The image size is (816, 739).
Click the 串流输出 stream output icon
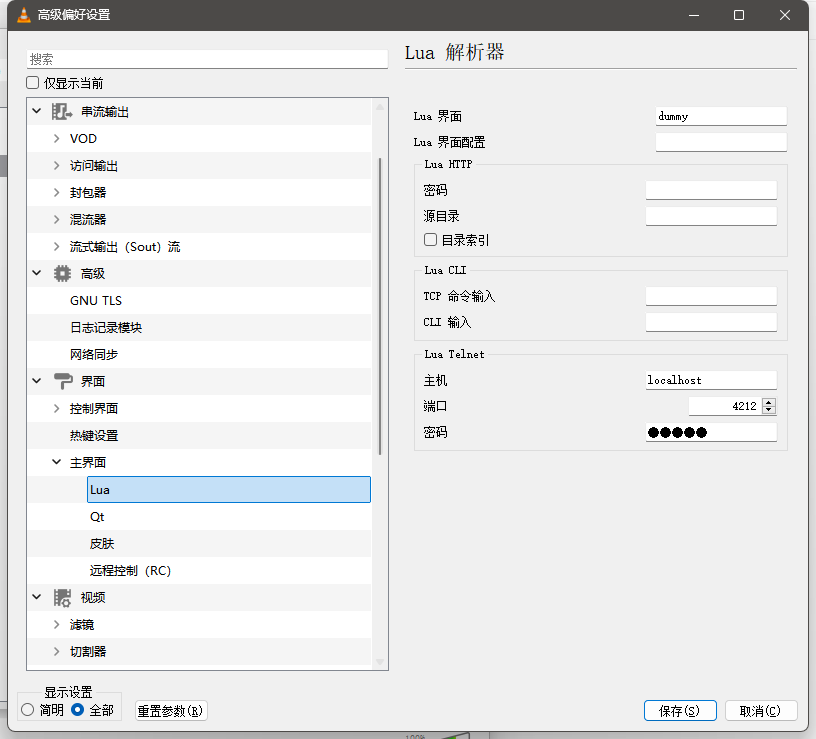click(62, 111)
